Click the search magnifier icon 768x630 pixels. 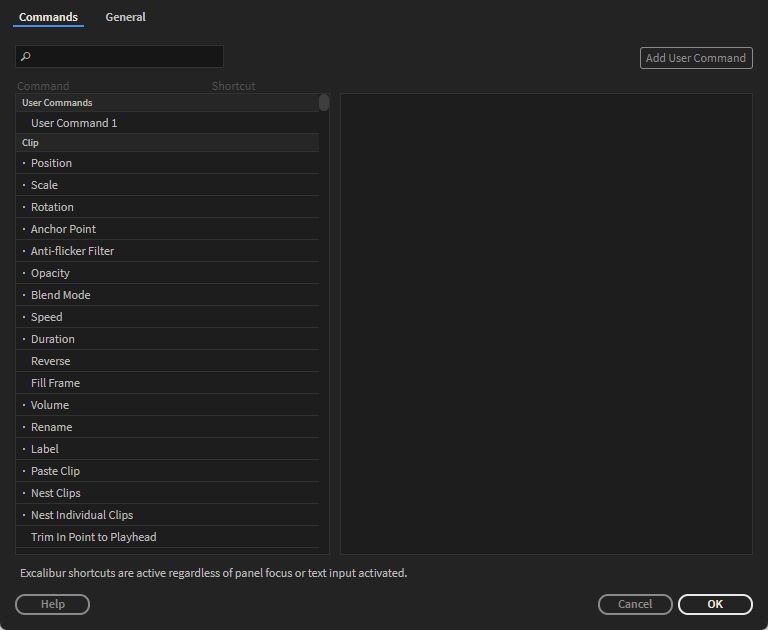click(x=26, y=57)
